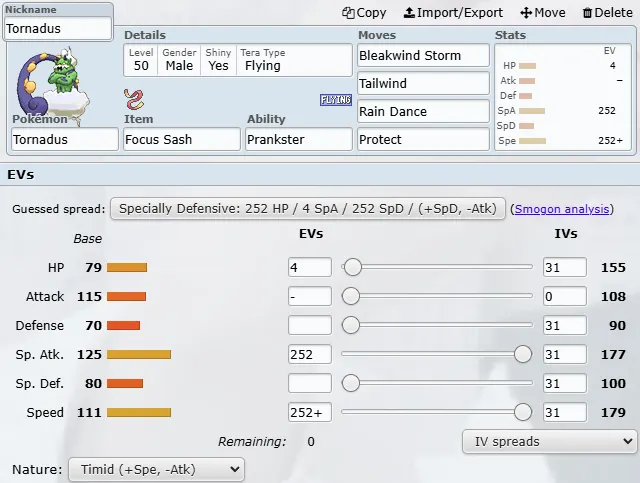The image size is (640, 483).
Task: Open the Nature dropdown showing Timid
Action: point(157,470)
